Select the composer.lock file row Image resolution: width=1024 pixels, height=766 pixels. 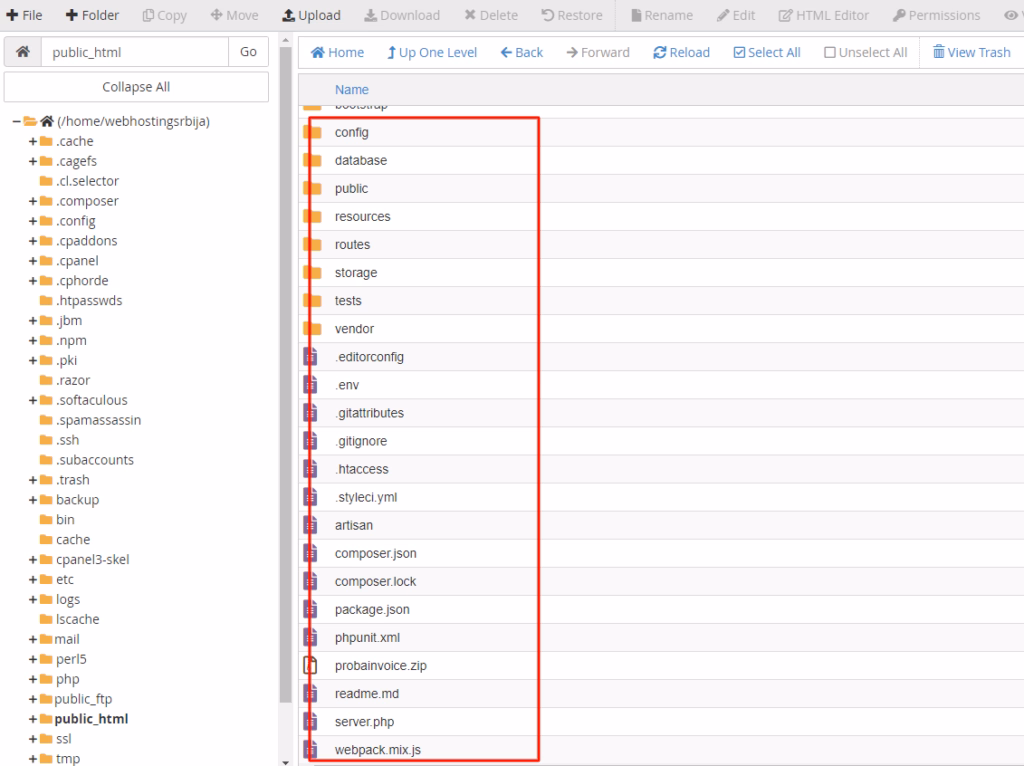661,582
